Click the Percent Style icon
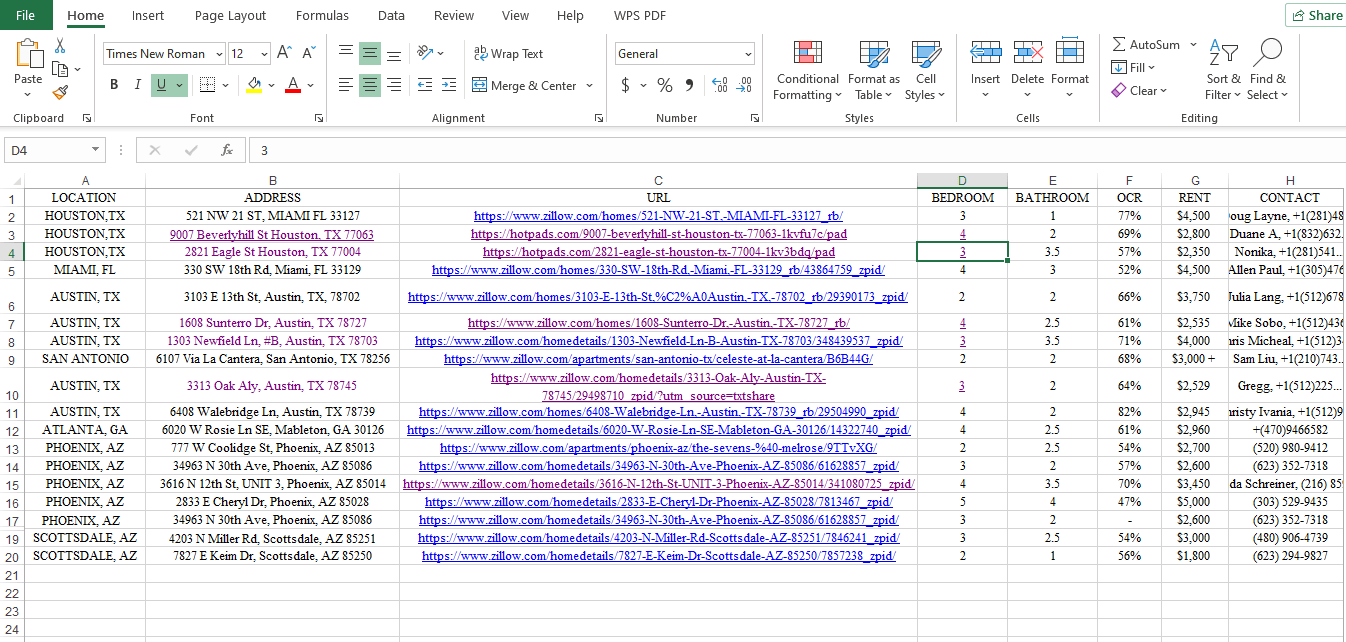 pos(664,86)
